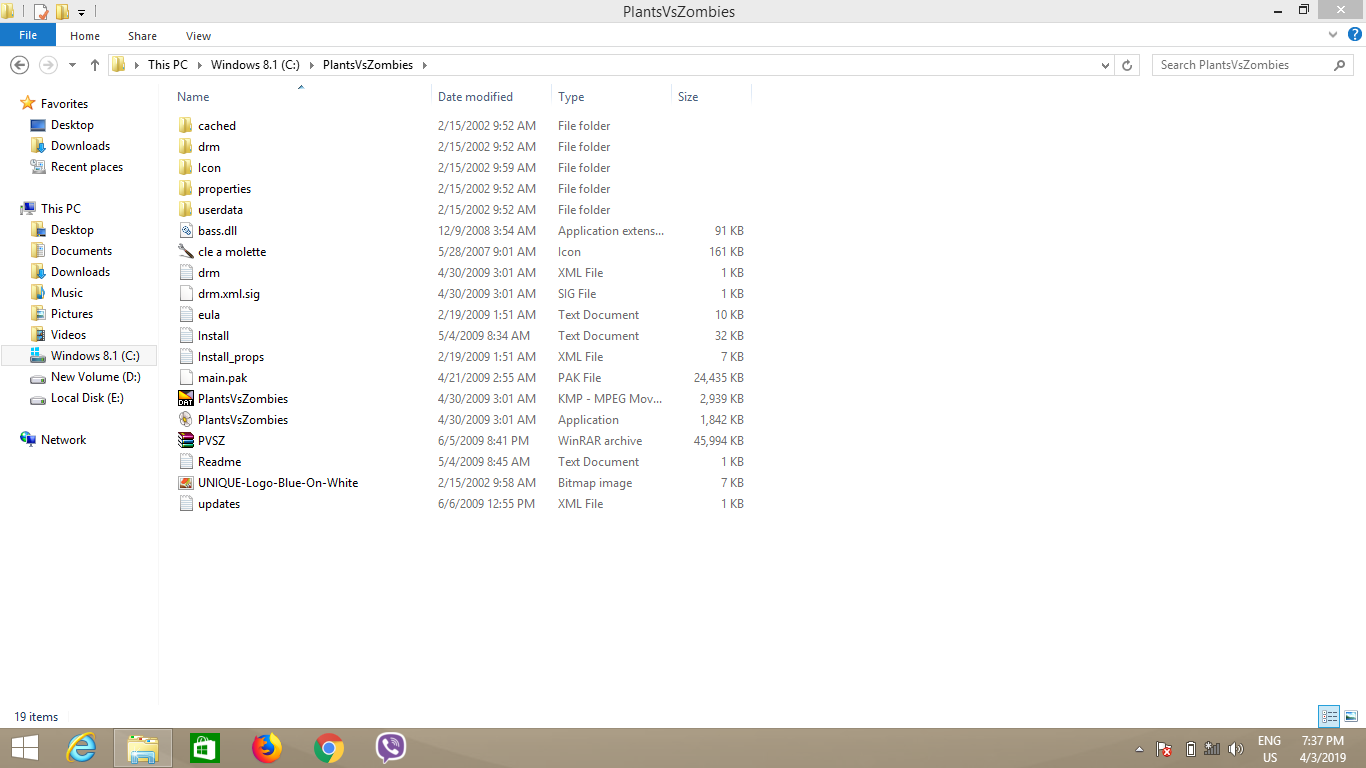Click PlantsVsZombies in the address breadcrumb

pyautogui.click(x=368, y=65)
